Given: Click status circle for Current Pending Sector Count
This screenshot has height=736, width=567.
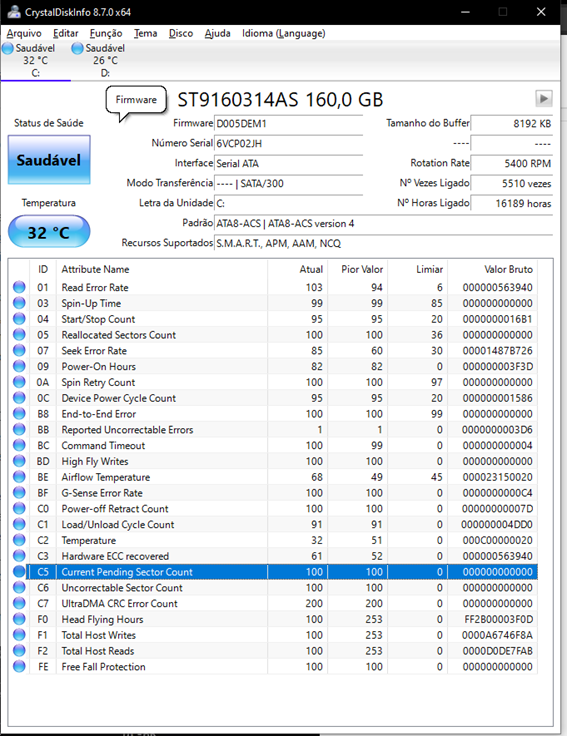Looking at the screenshot, I should tap(19, 571).
